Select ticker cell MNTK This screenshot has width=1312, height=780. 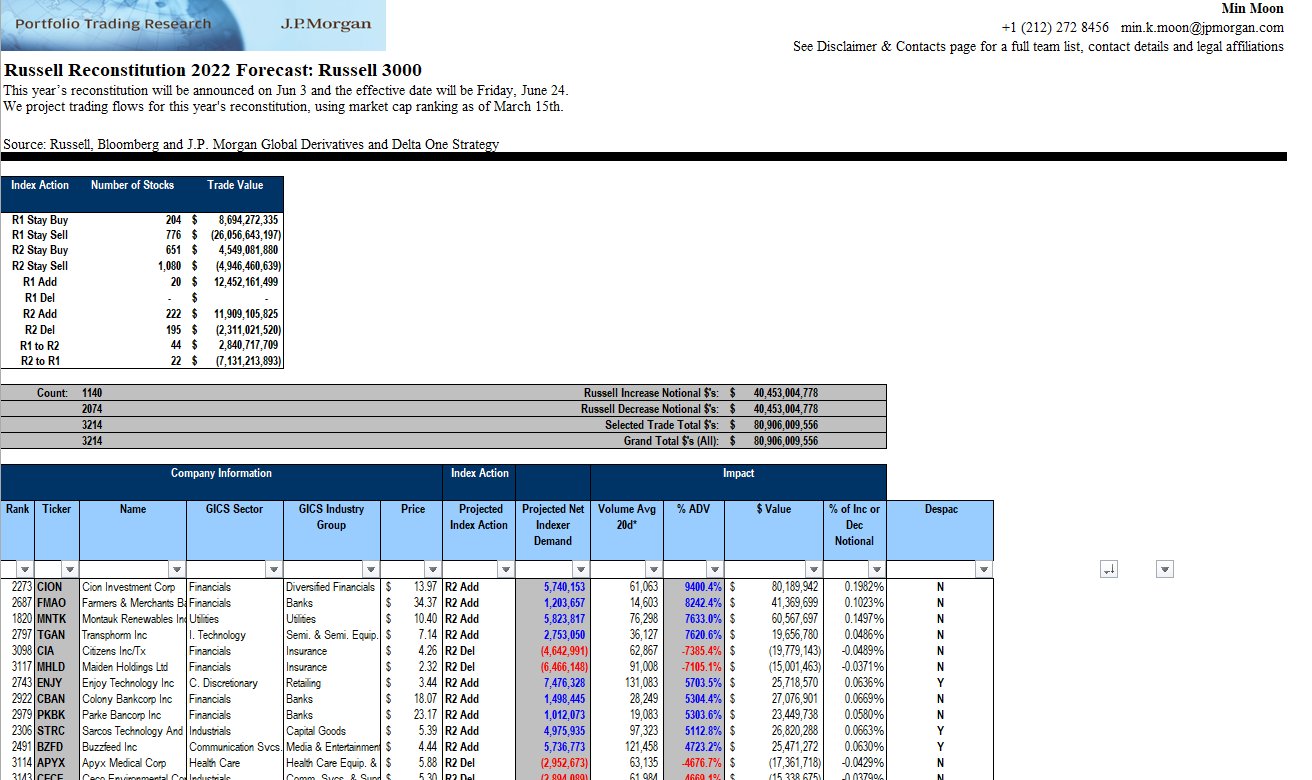coord(57,619)
